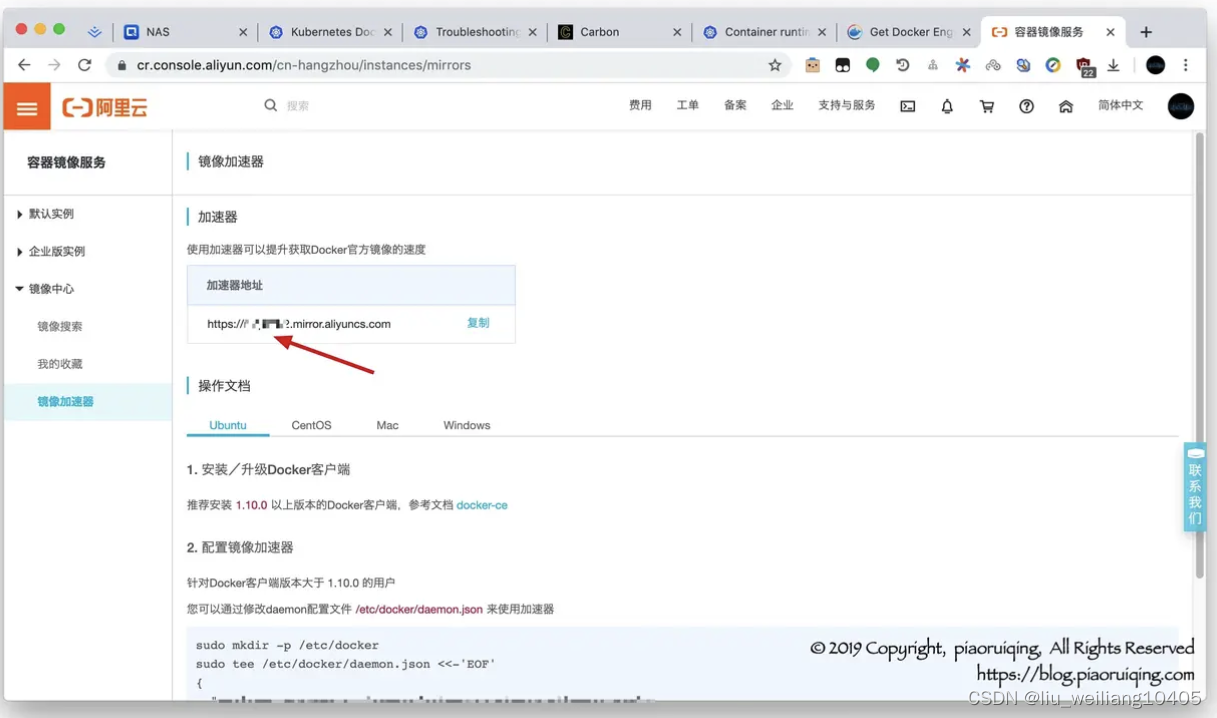Viewport: 1217px width, 718px height.
Task: Open the Chrome three-dot menu
Action: pos(1186,65)
